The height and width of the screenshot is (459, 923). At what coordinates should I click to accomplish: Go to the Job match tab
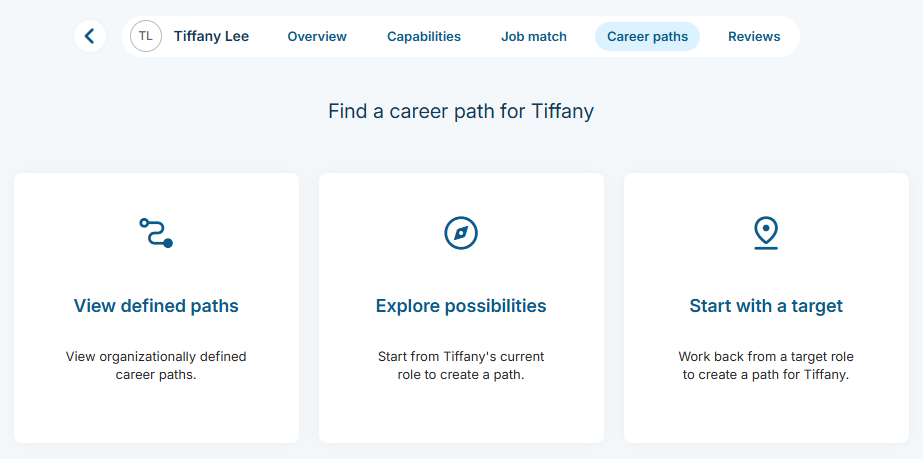click(534, 36)
